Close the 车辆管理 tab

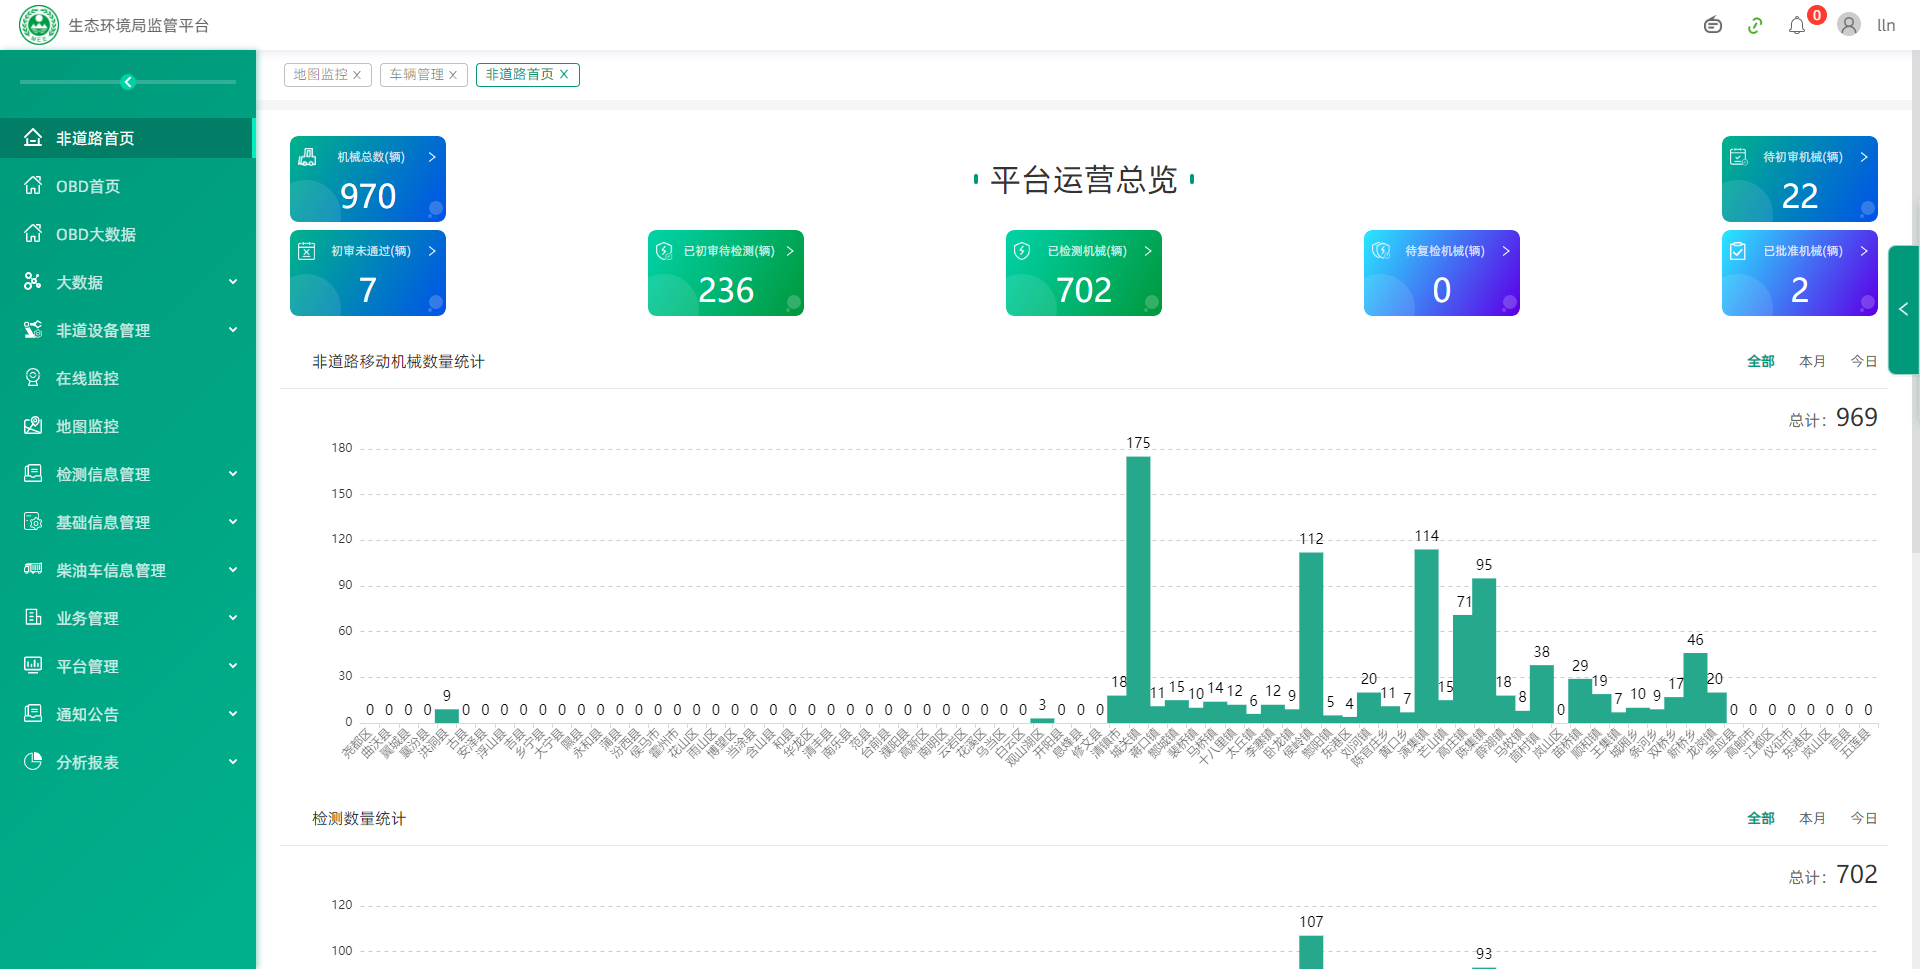(x=453, y=75)
